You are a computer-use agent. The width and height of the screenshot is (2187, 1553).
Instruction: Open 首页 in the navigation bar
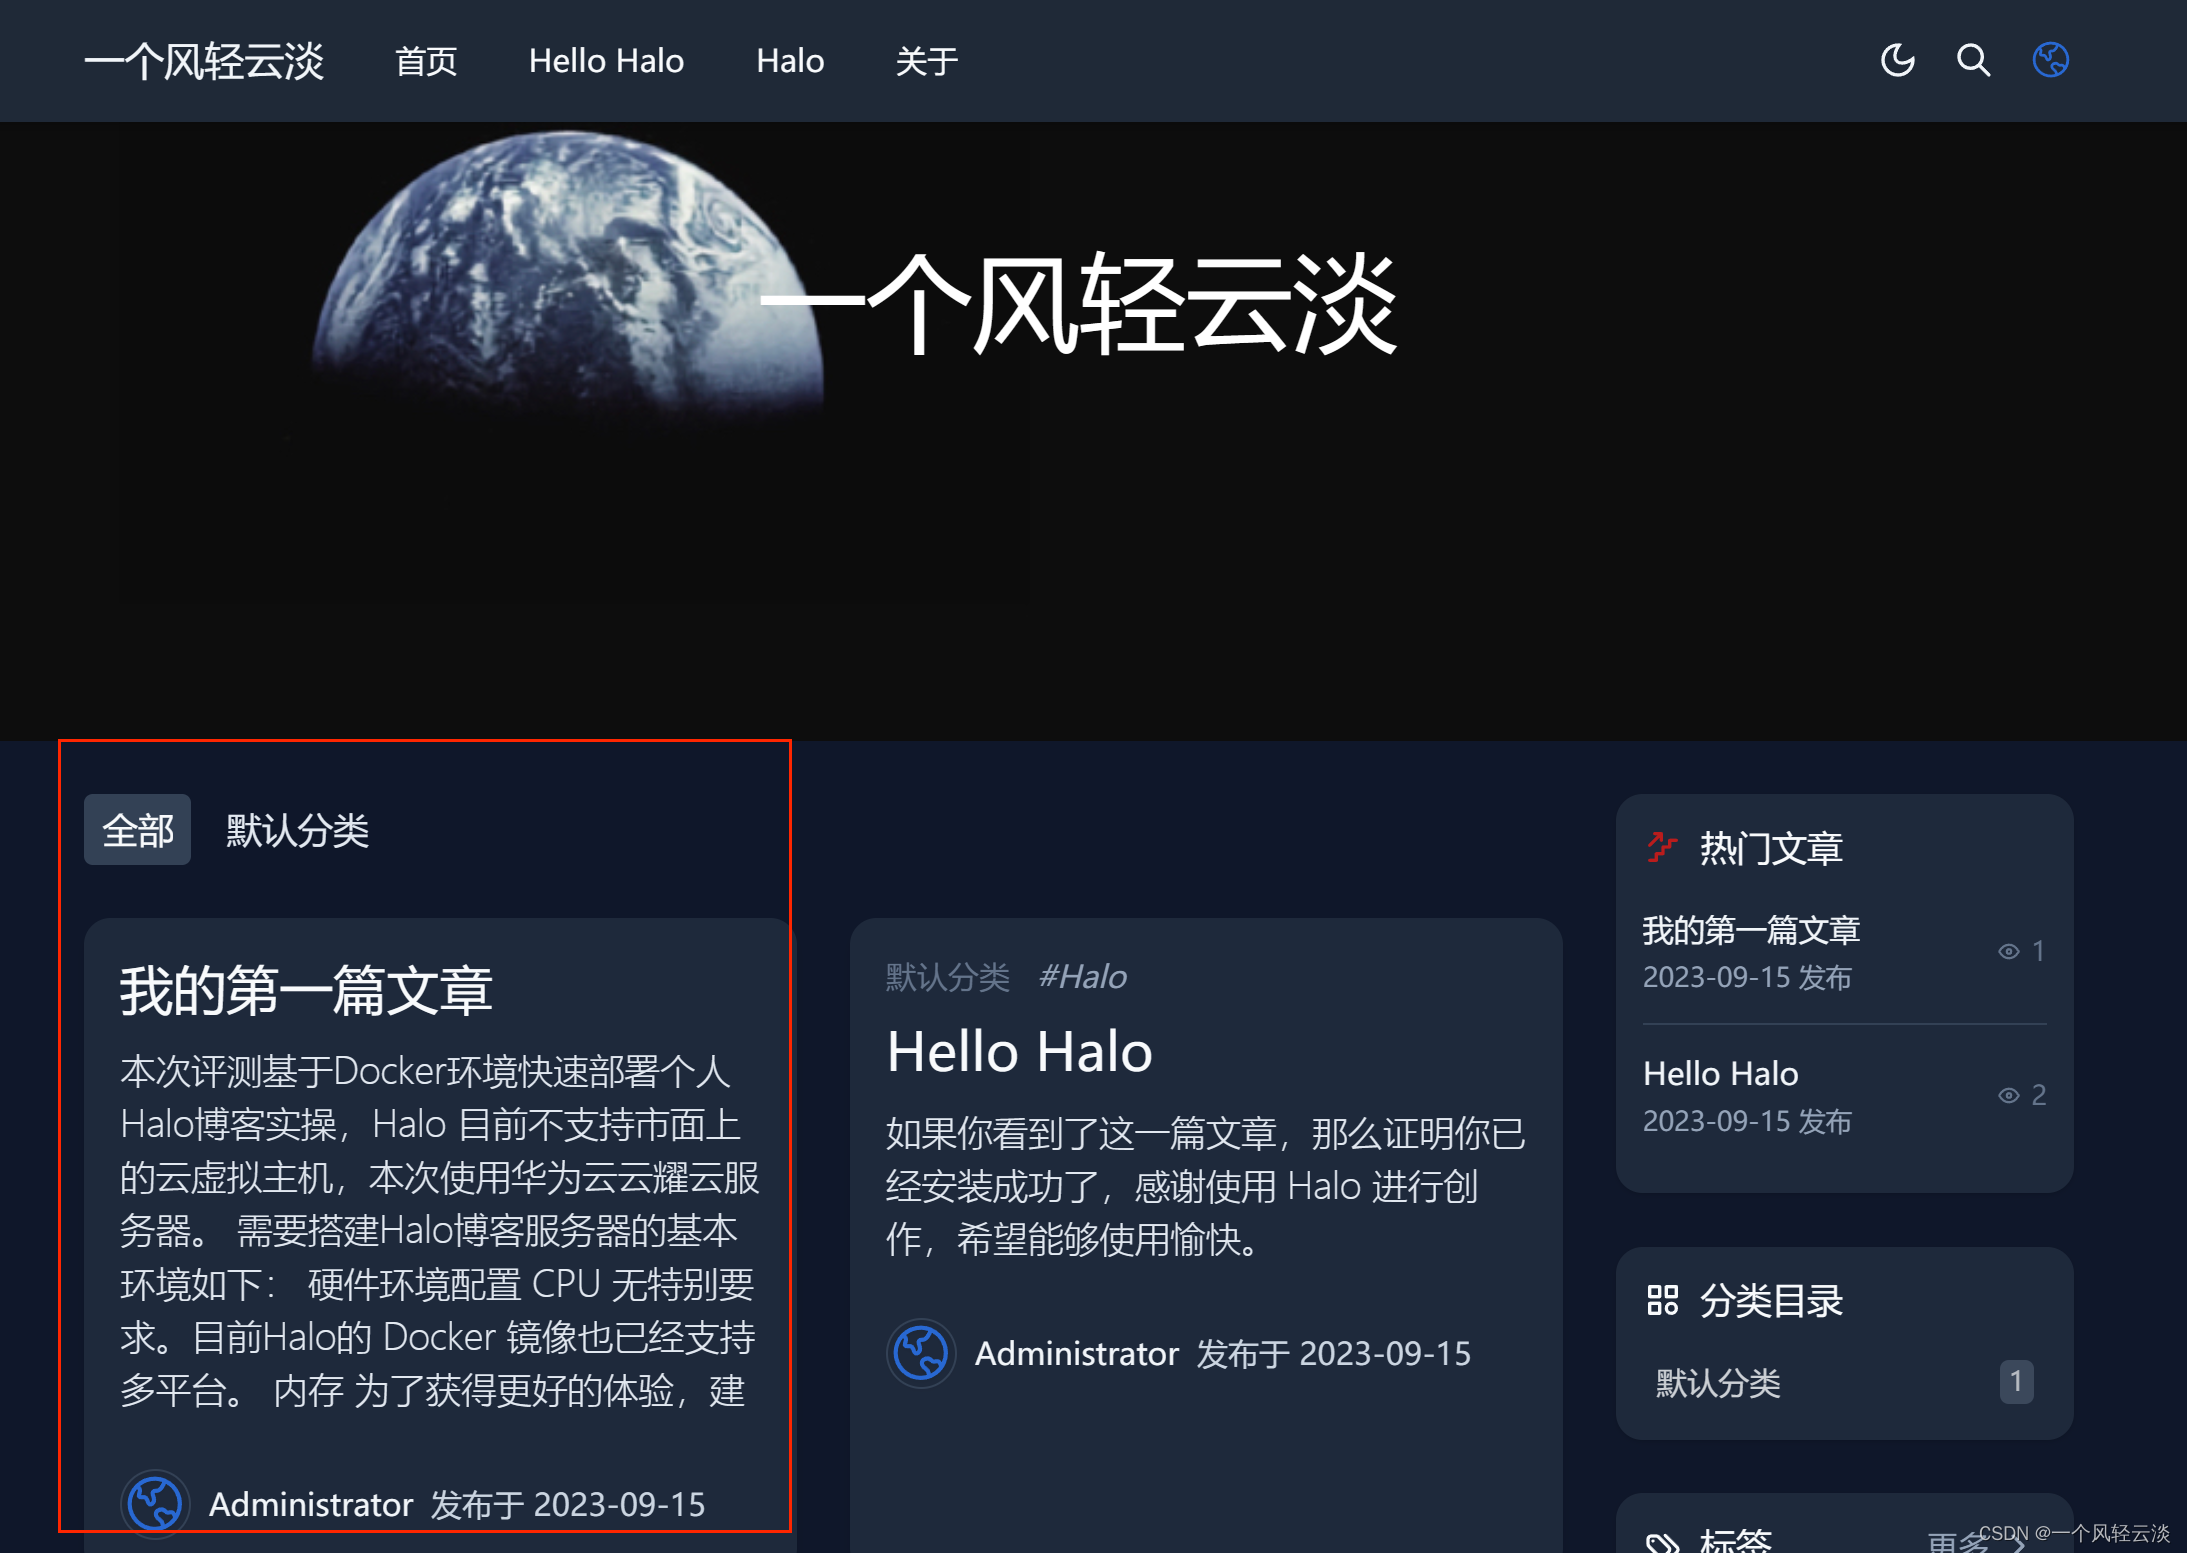point(426,61)
